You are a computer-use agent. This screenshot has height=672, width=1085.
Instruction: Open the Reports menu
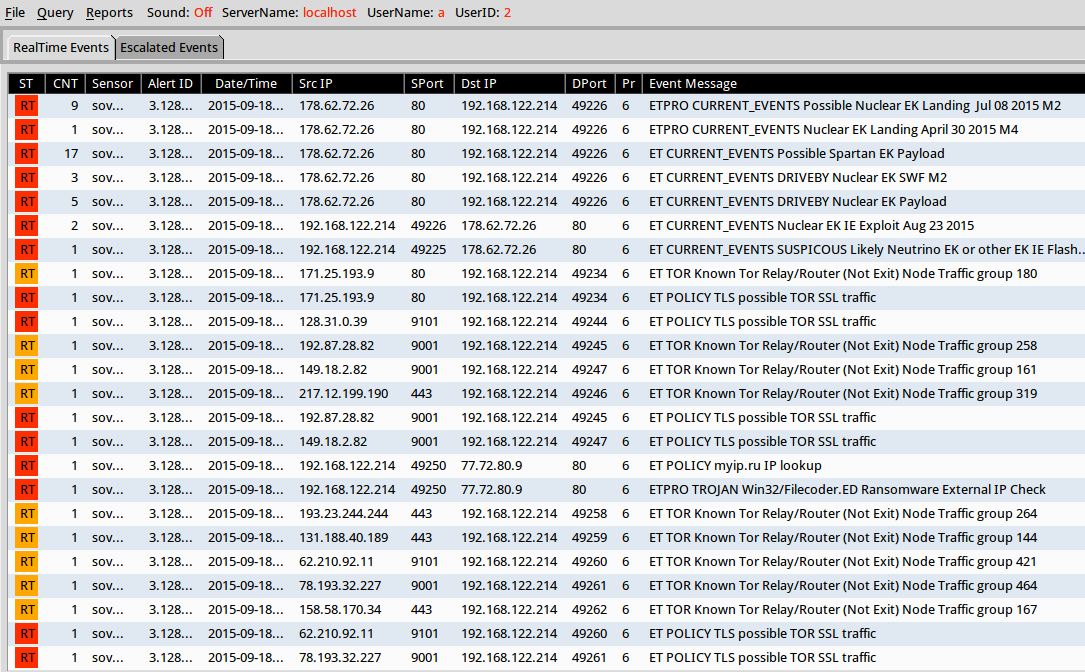click(109, 13)
